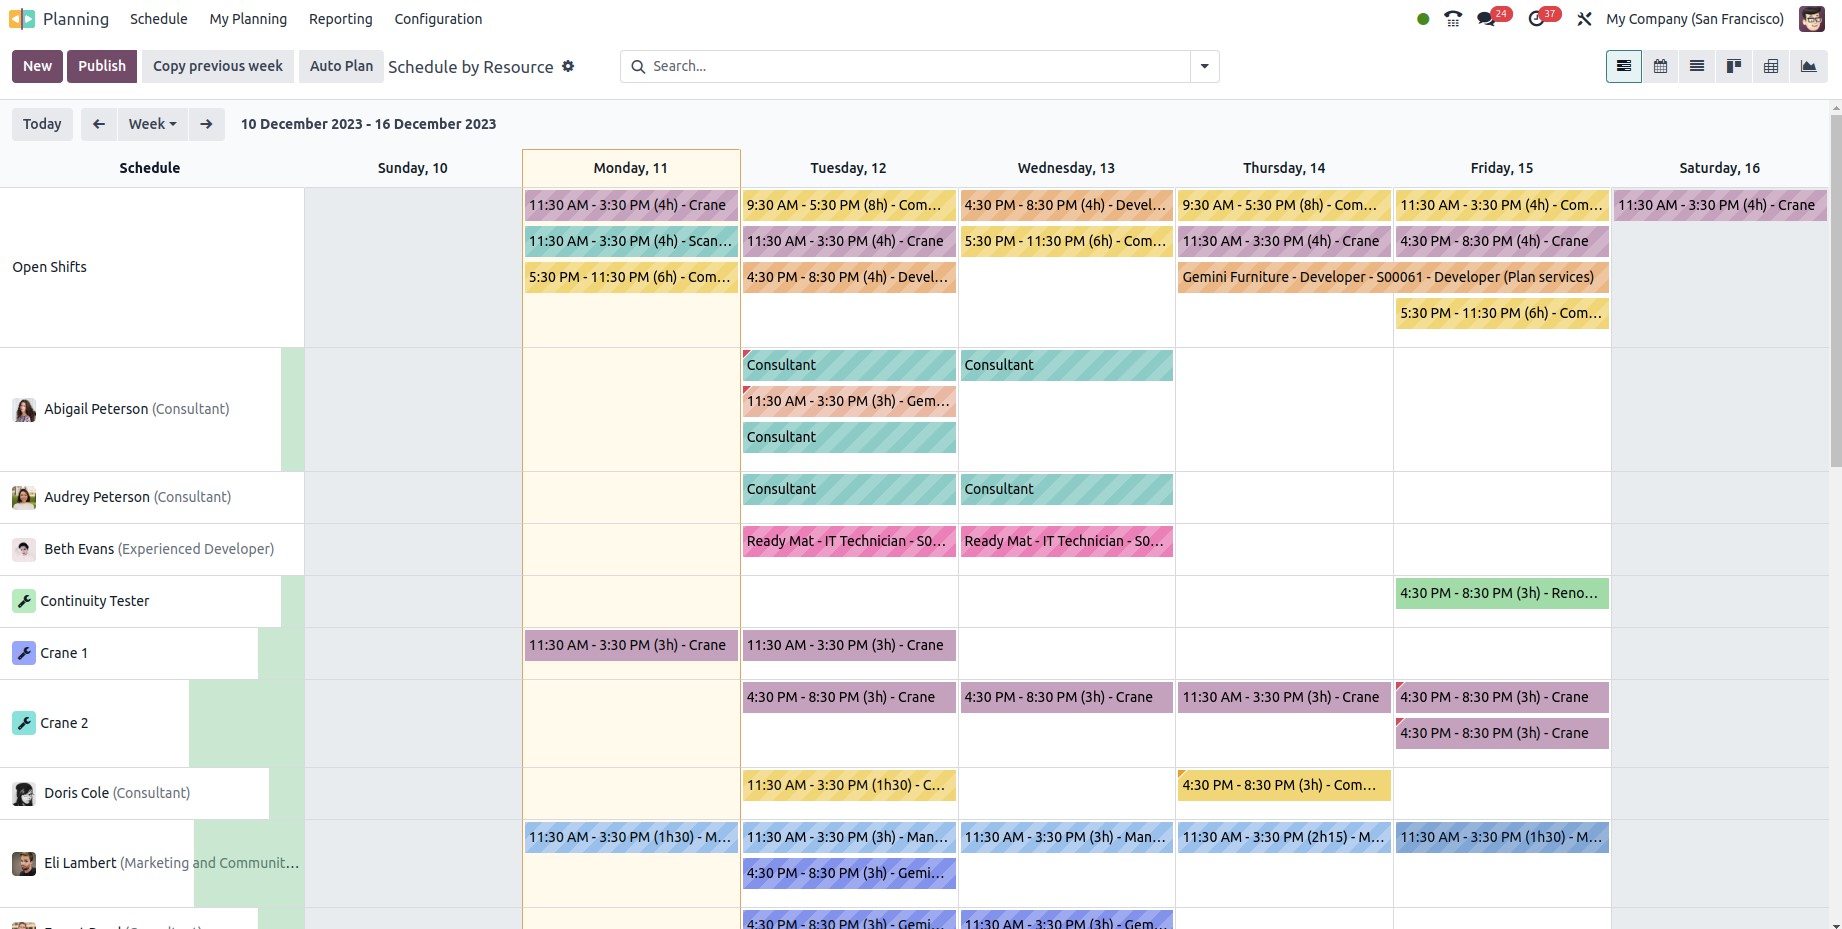Click the Publish button
Viewport: 1842px width, 929px height.
click(102, 66)
